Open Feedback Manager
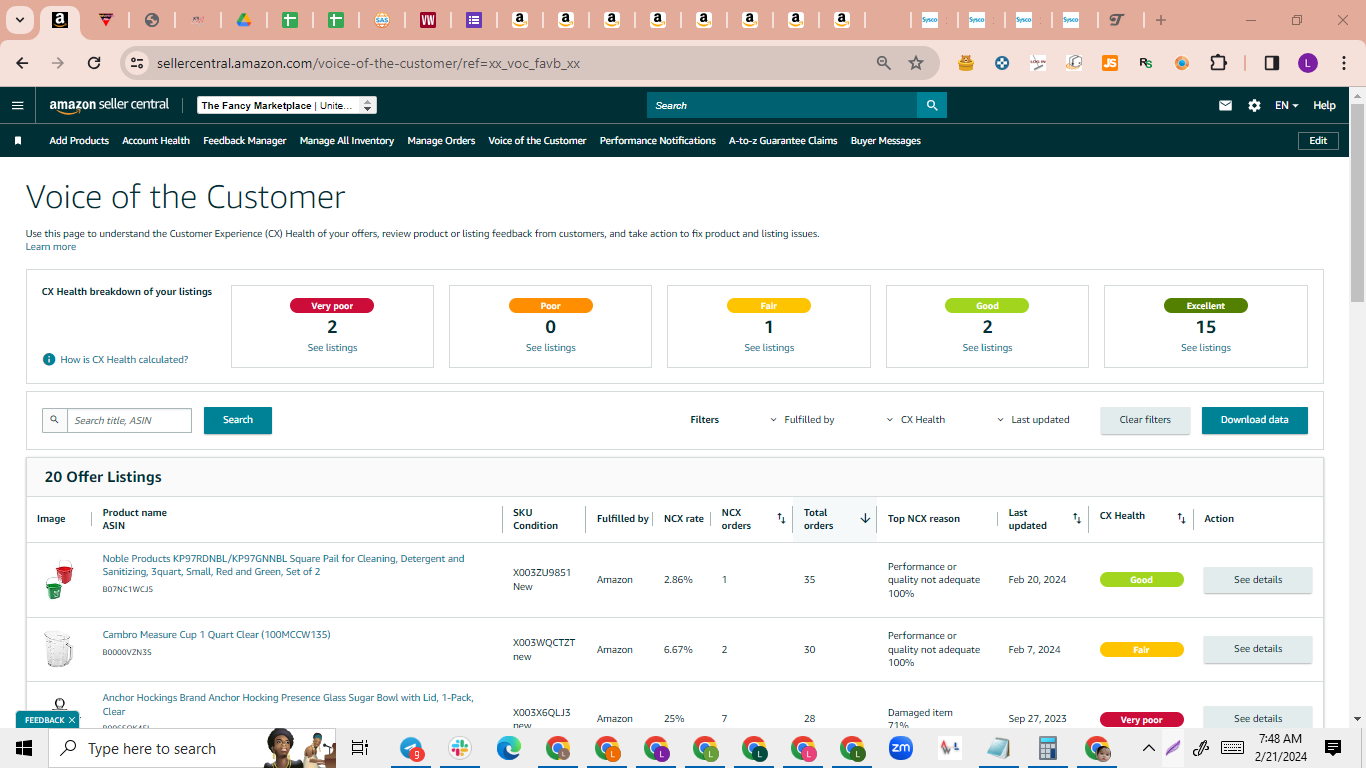This screenshot has width=1366, height=768. point(245,141)
